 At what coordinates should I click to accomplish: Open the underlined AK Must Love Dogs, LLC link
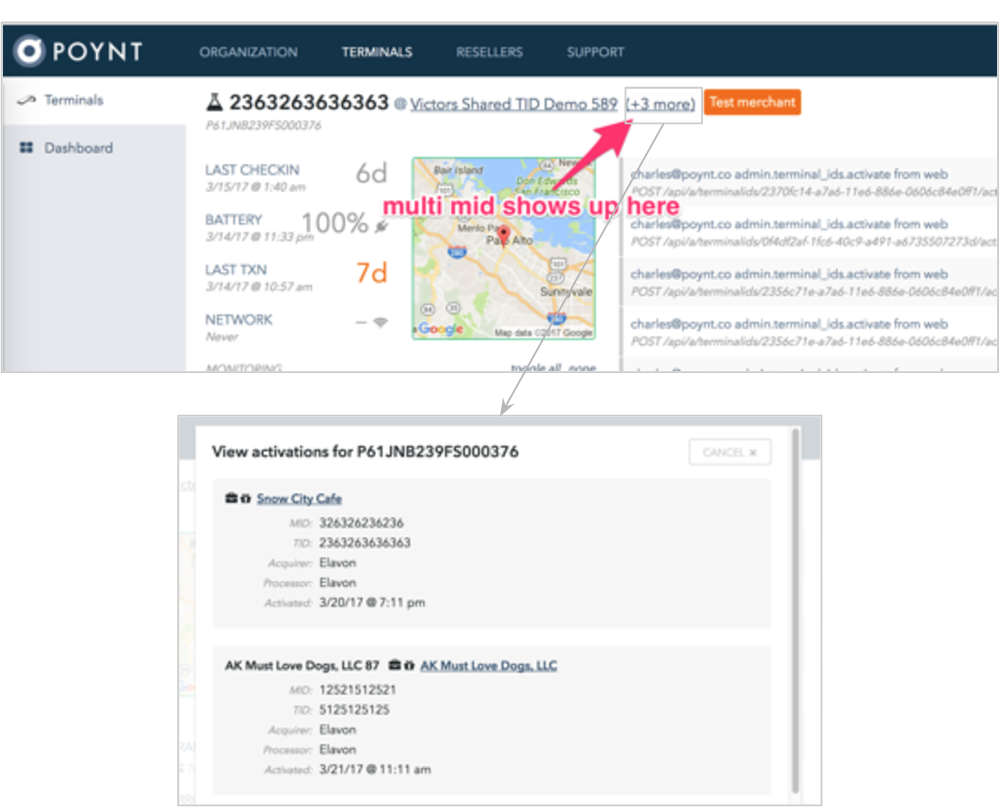coord(489,666)
